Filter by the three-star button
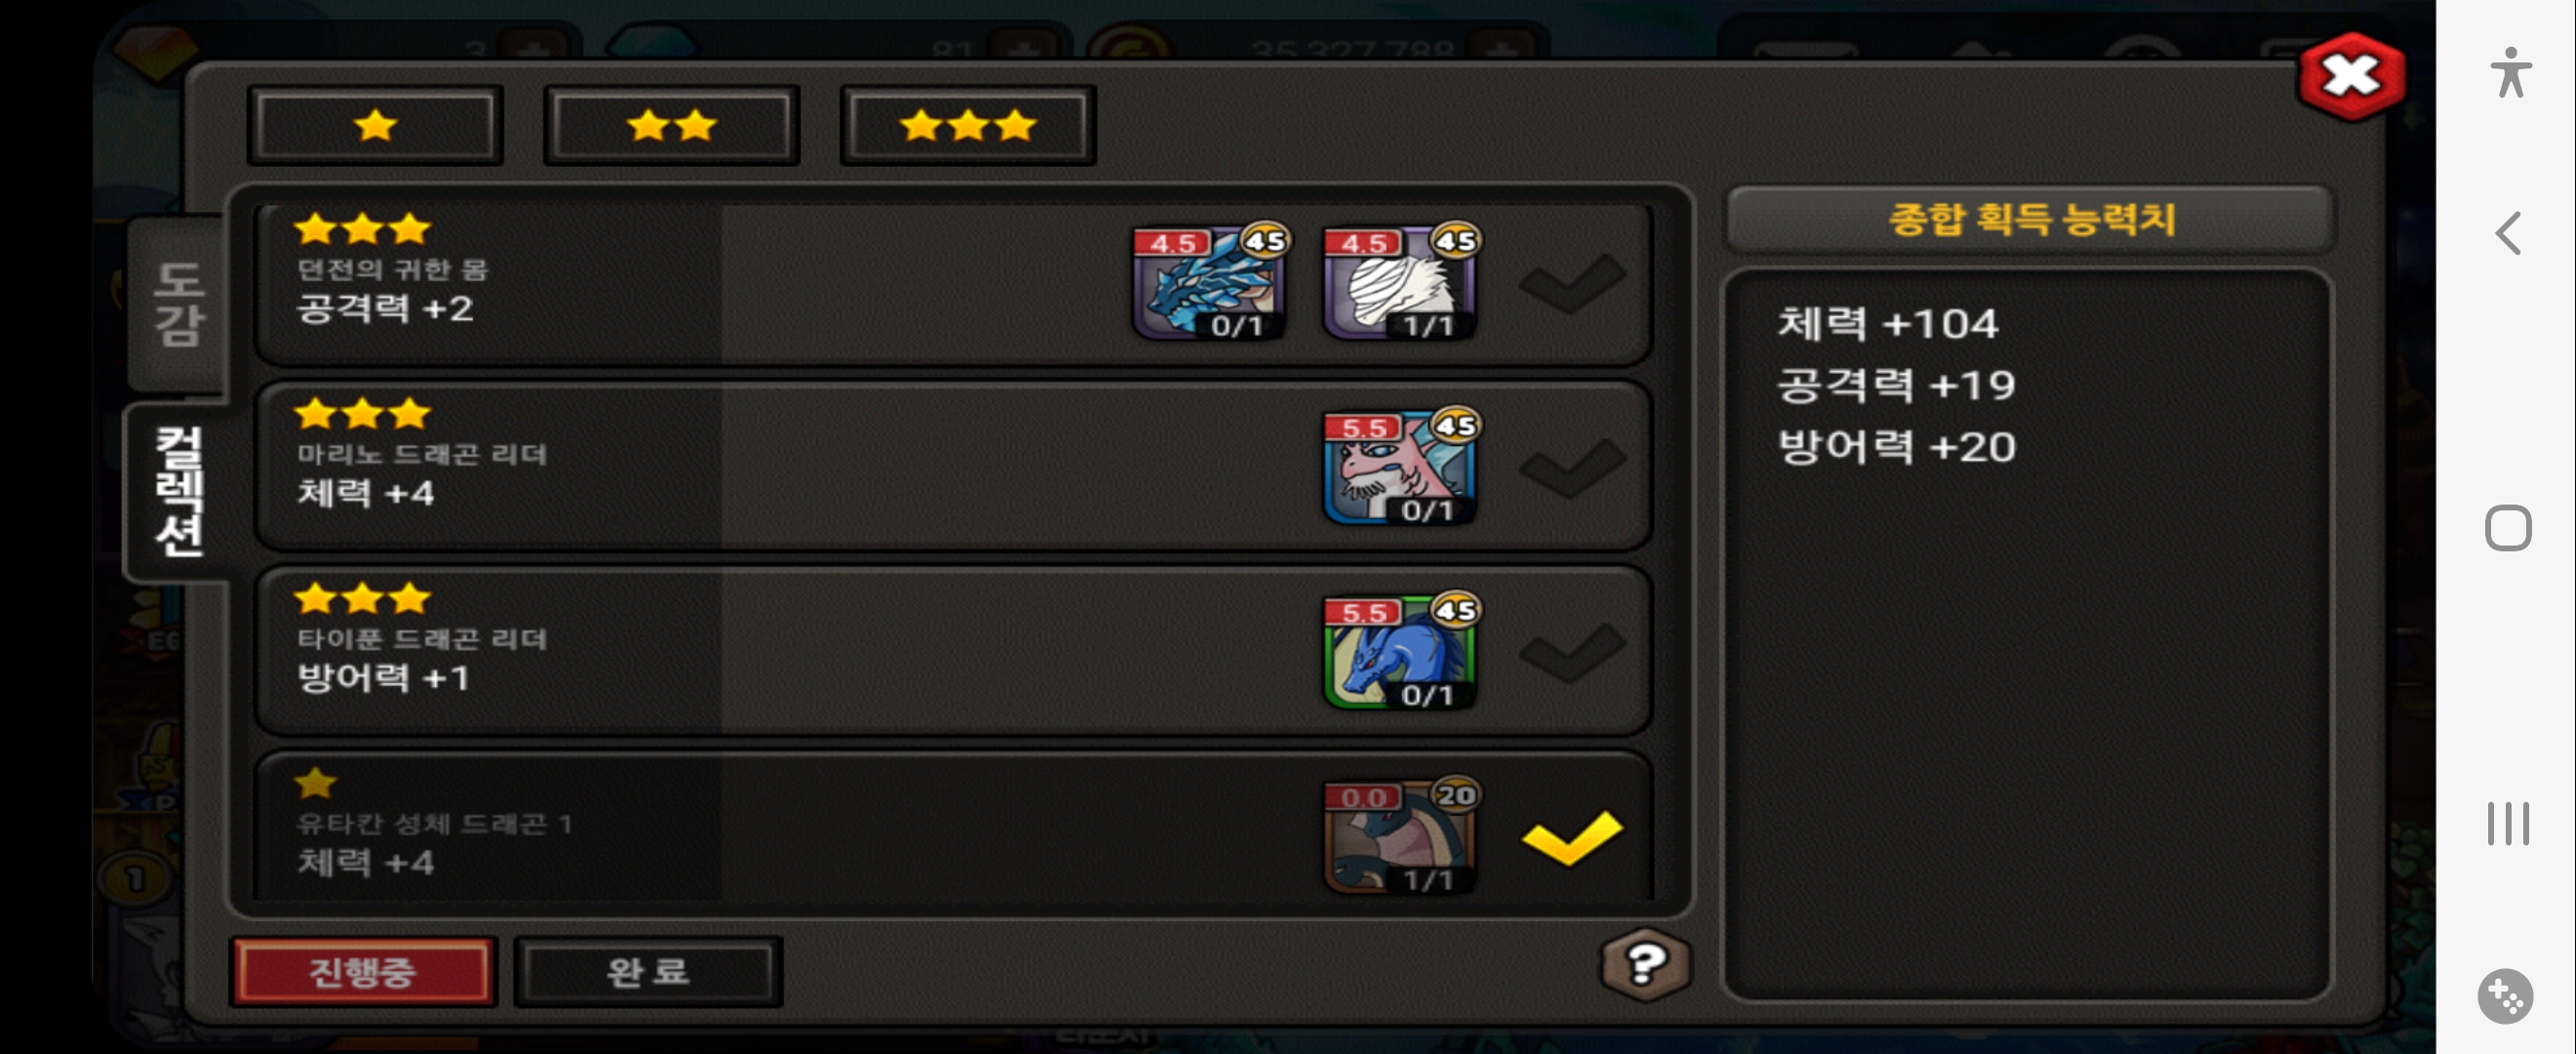2576x1054 pixels. coord(968,126)
